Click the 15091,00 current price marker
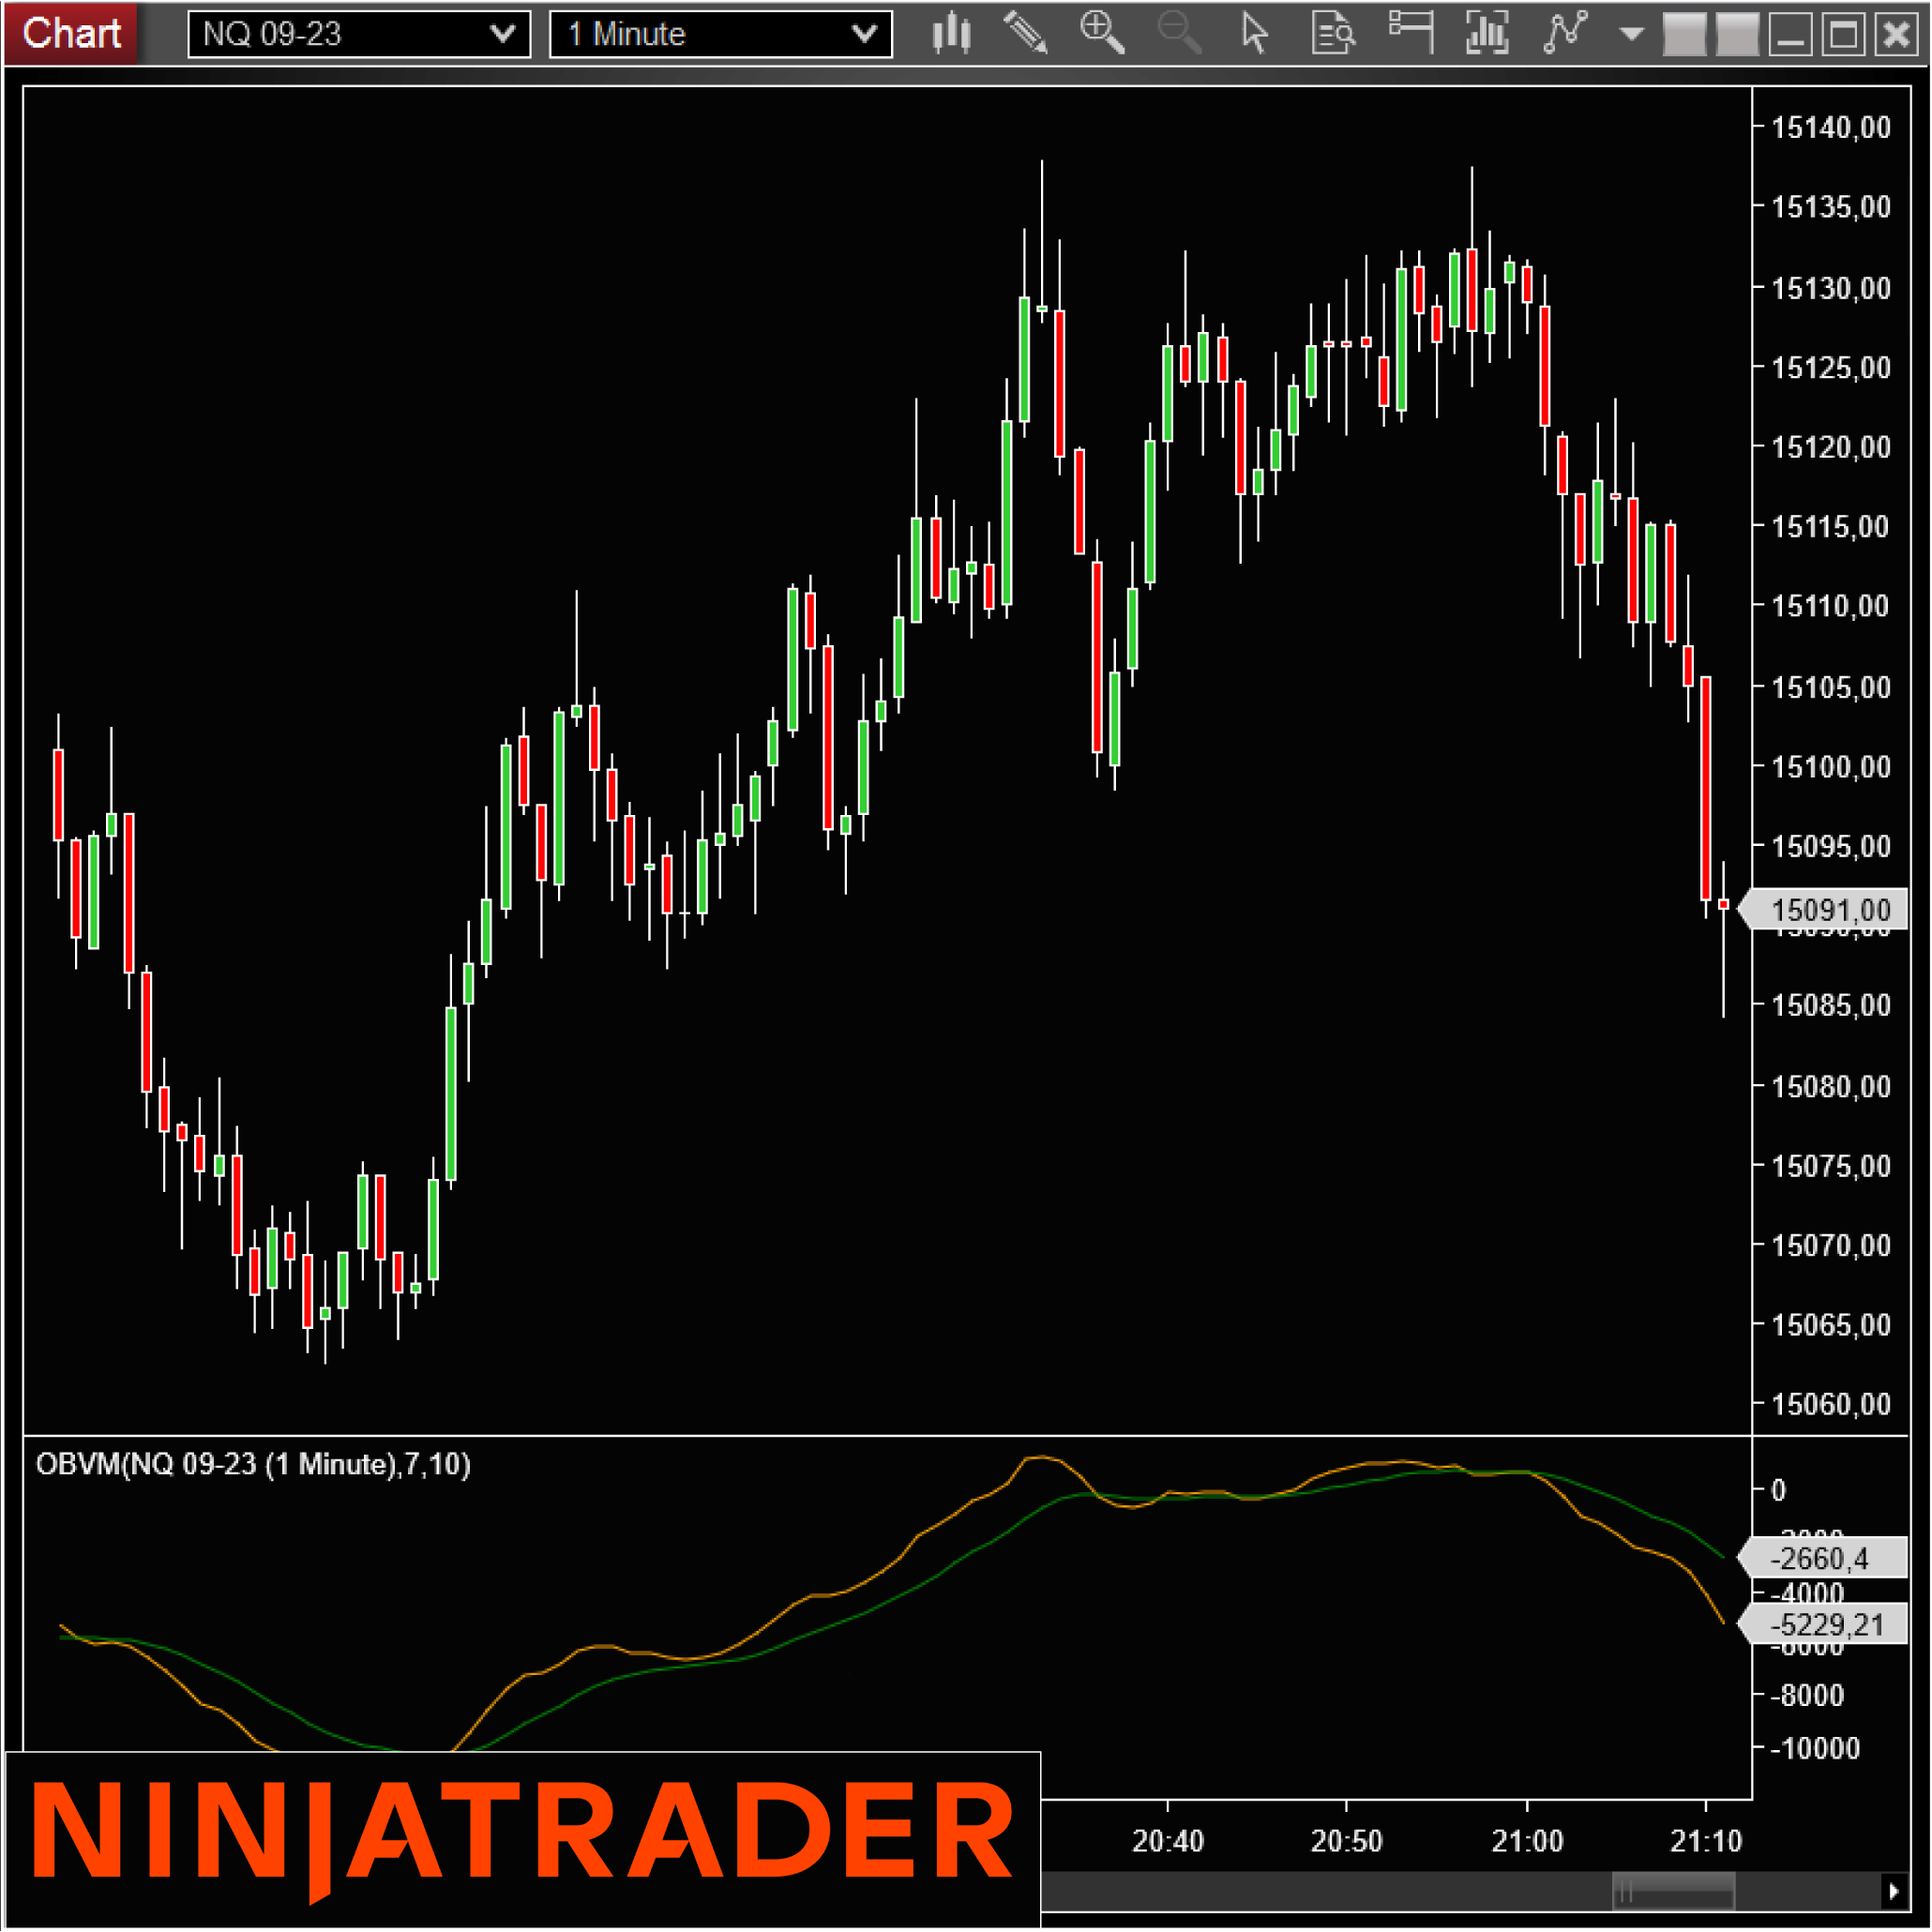The height and width of the screenshot is (1932, 1932). (1823, 910)
